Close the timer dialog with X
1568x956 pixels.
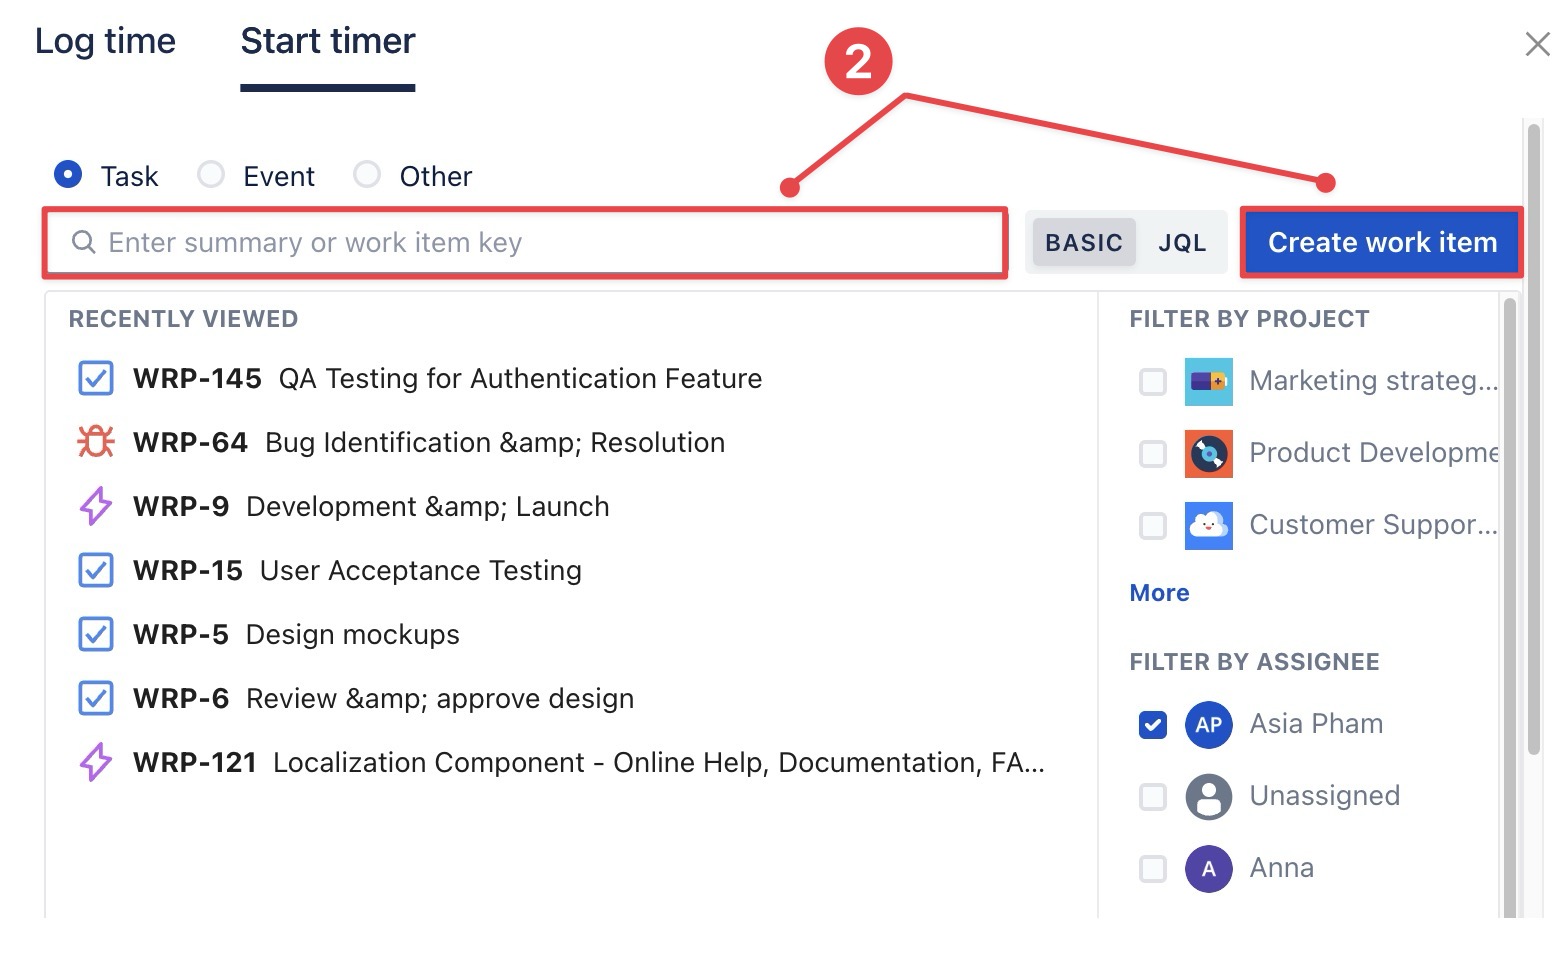click(x=1537, y=44)
